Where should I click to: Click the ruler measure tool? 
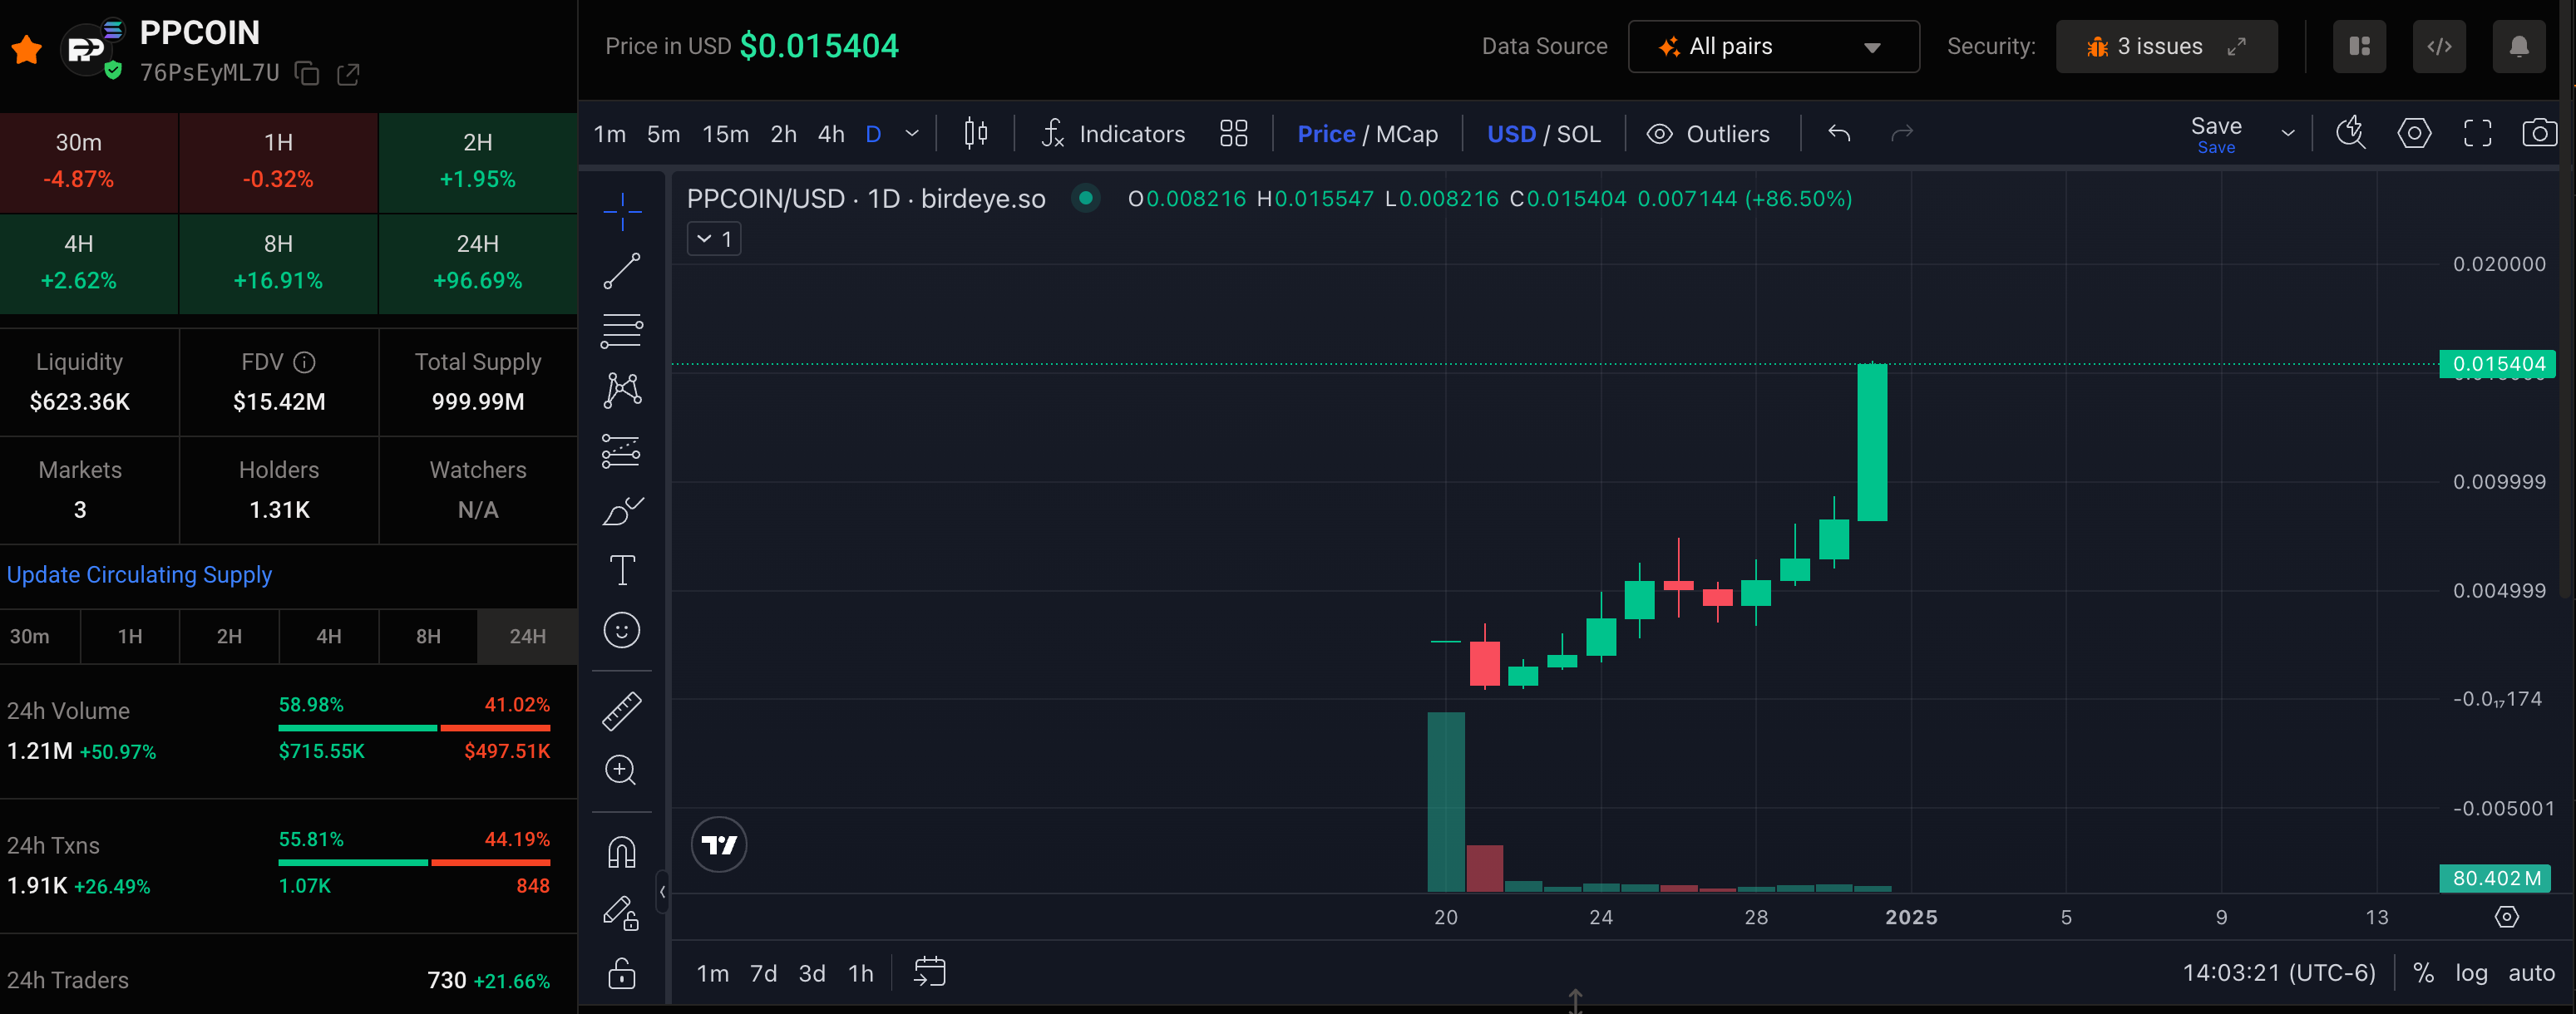tap(621, 711)
